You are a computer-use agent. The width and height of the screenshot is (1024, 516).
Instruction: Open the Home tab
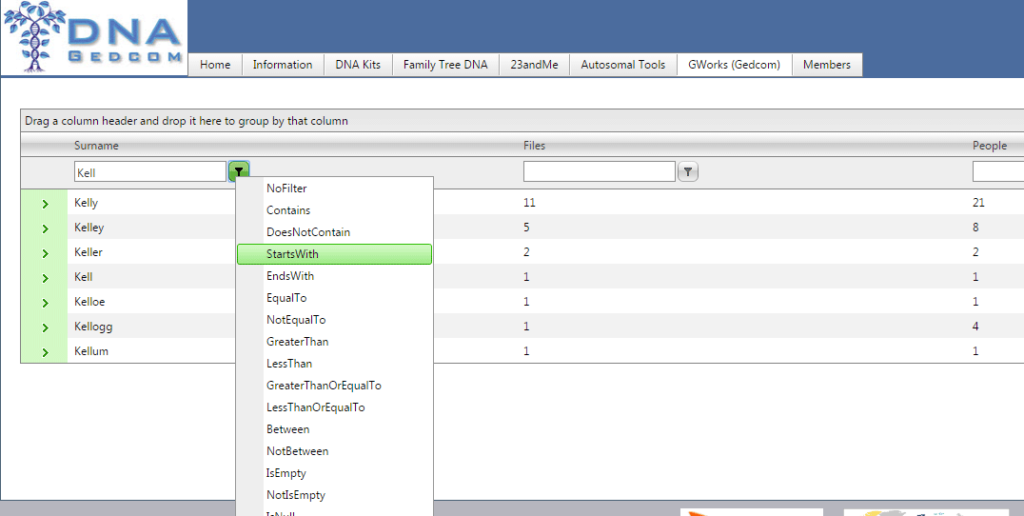215,65
